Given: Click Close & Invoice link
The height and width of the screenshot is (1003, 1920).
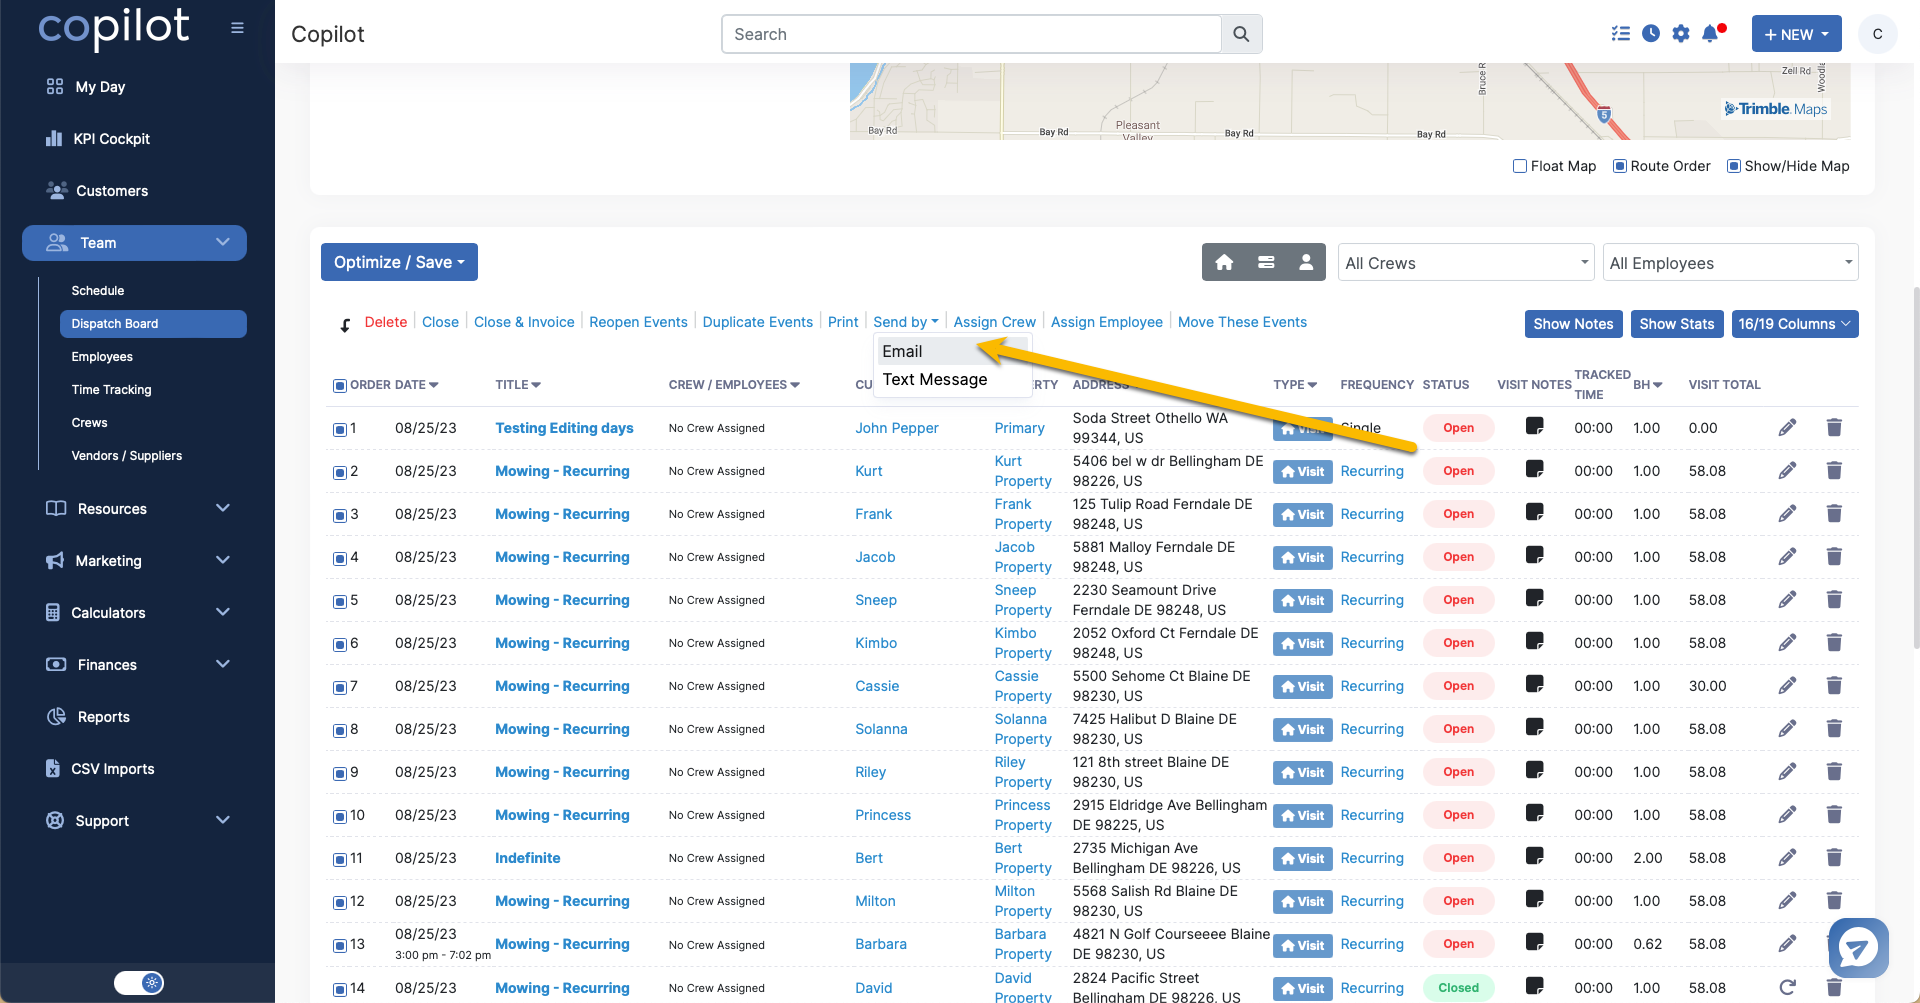Looking at the screenshot, I should 524,322.
